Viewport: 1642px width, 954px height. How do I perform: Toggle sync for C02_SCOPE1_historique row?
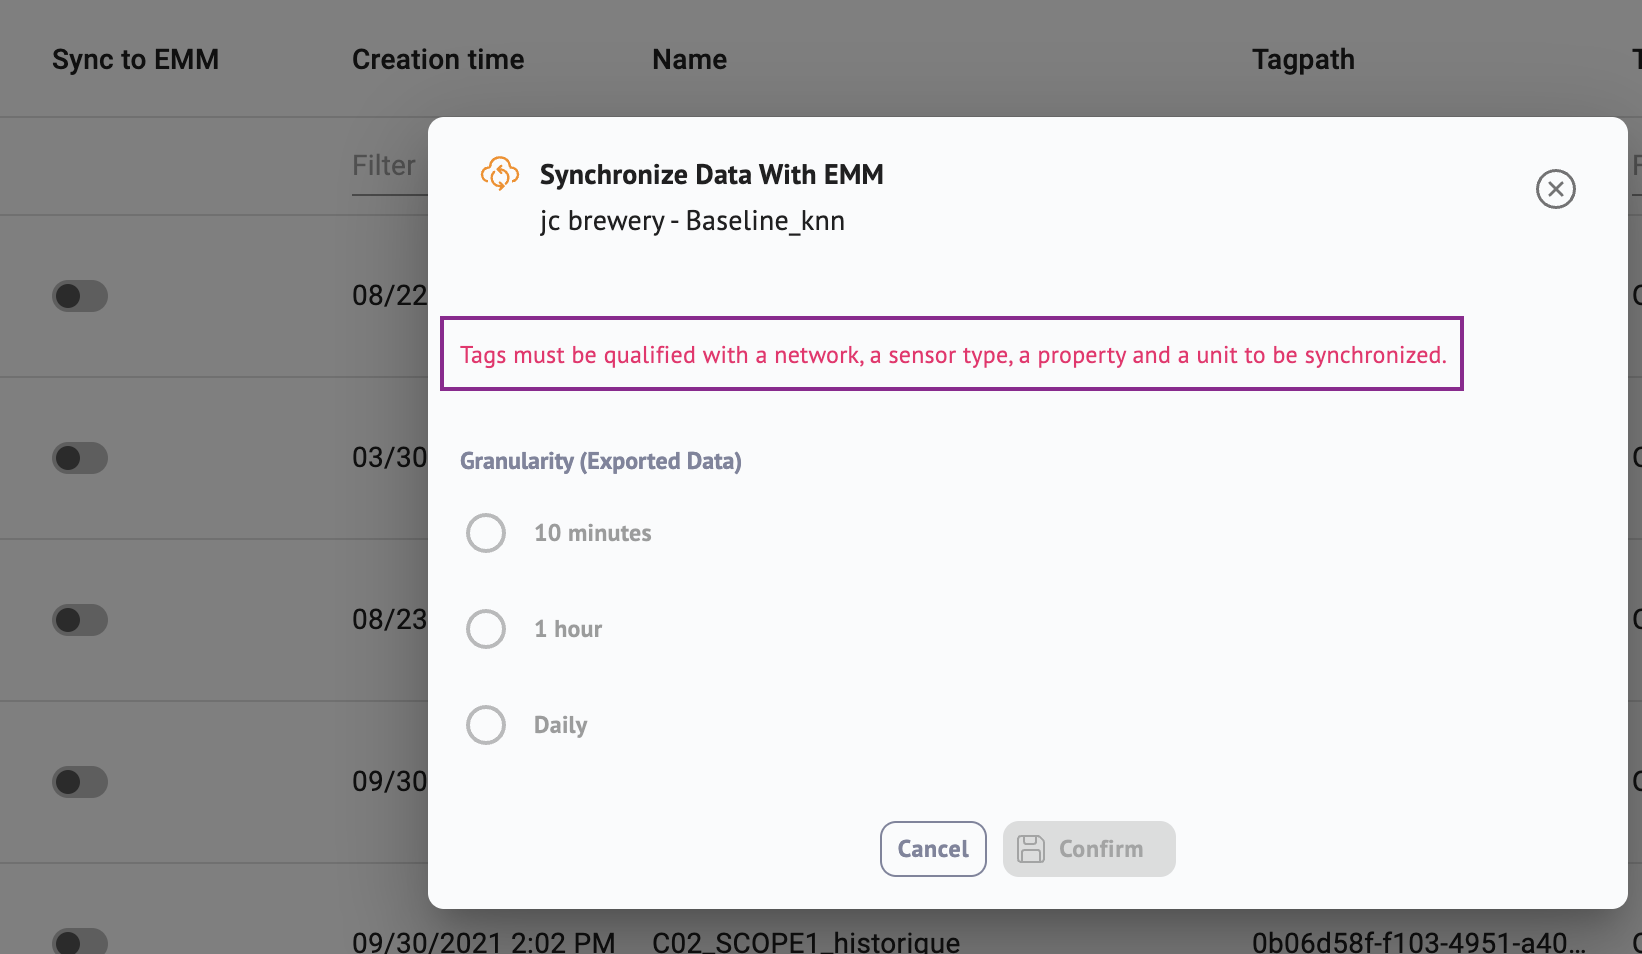[x=80, y=941]
